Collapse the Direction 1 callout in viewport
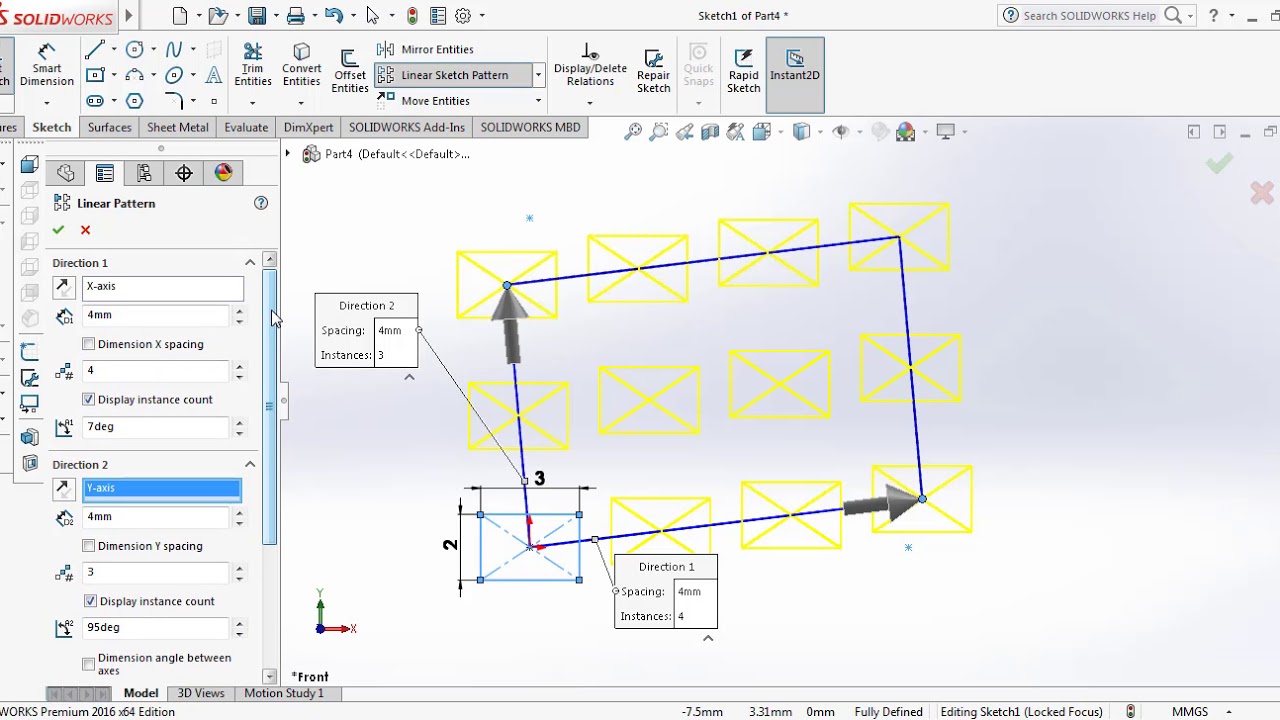Image resolution: width=1280 pixels, height=720 pixels. (x=708, y=638)
